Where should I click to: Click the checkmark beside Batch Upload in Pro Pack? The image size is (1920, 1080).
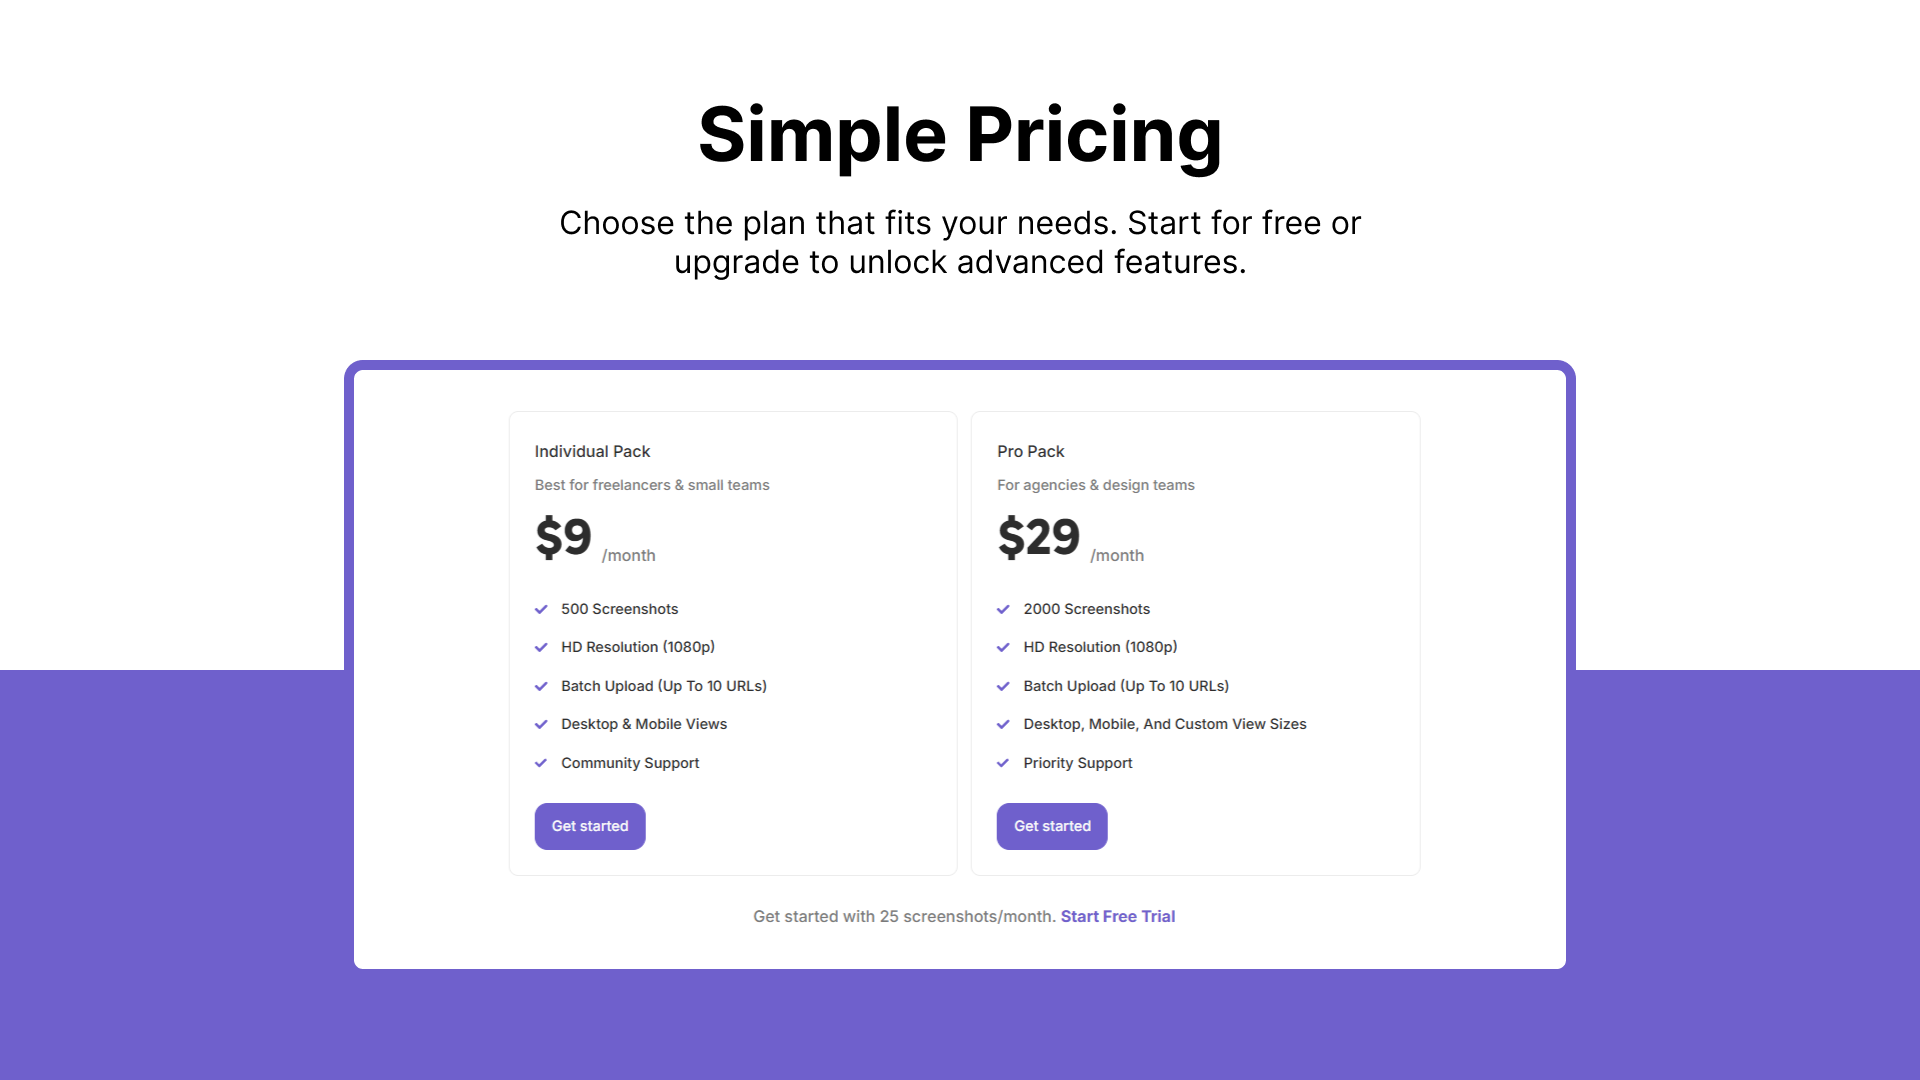1005,686
